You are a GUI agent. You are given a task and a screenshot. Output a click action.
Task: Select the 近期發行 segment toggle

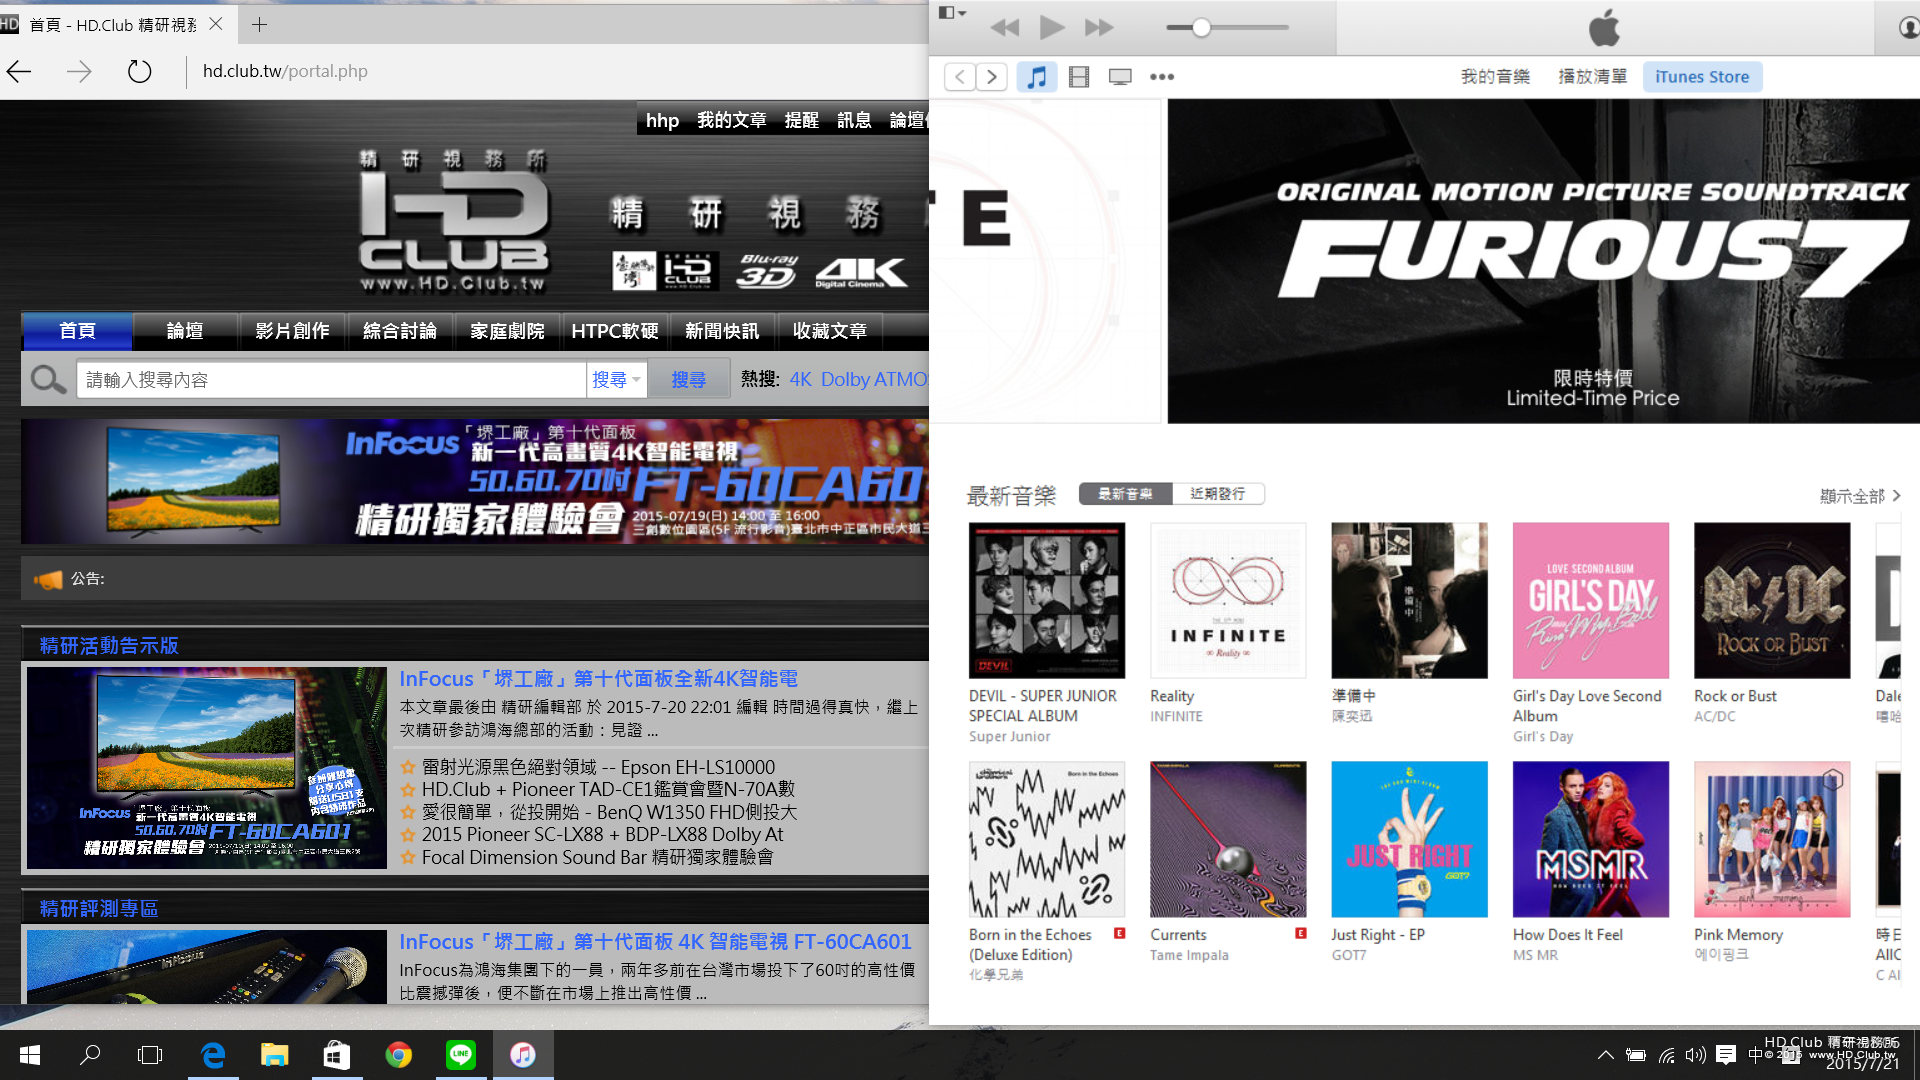coord(1218,494)
